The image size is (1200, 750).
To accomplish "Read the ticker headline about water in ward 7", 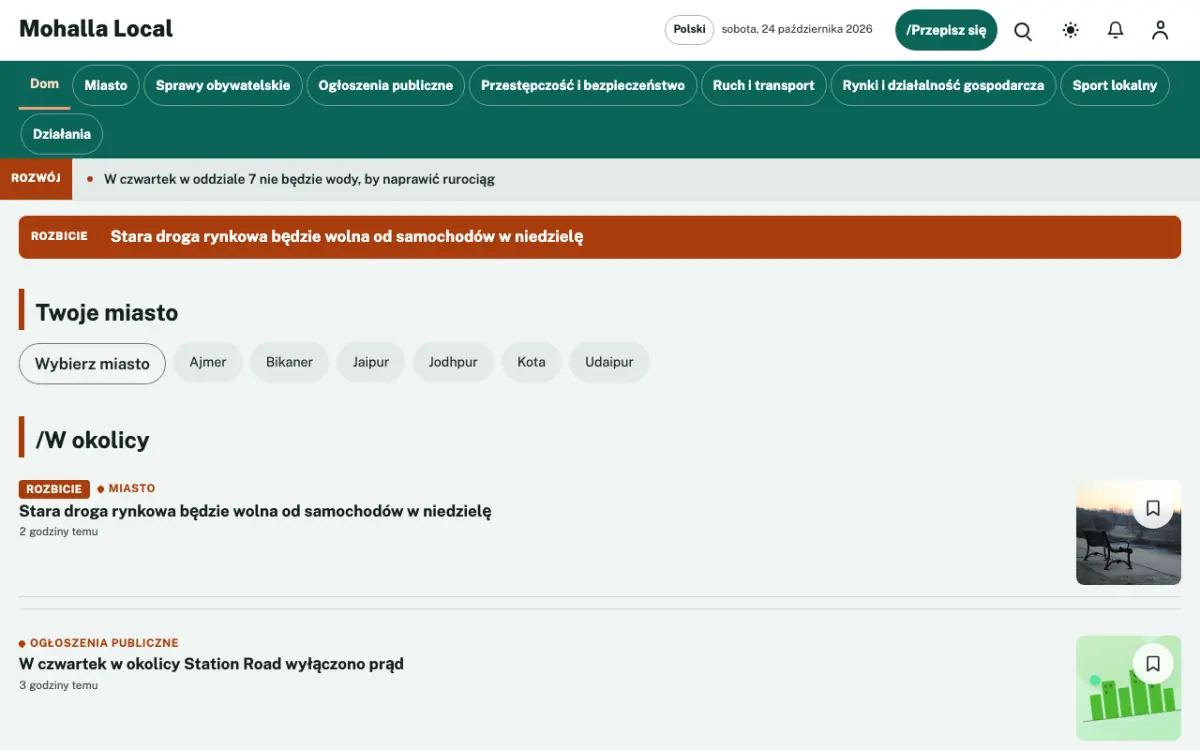I will (x=299, y=180).
